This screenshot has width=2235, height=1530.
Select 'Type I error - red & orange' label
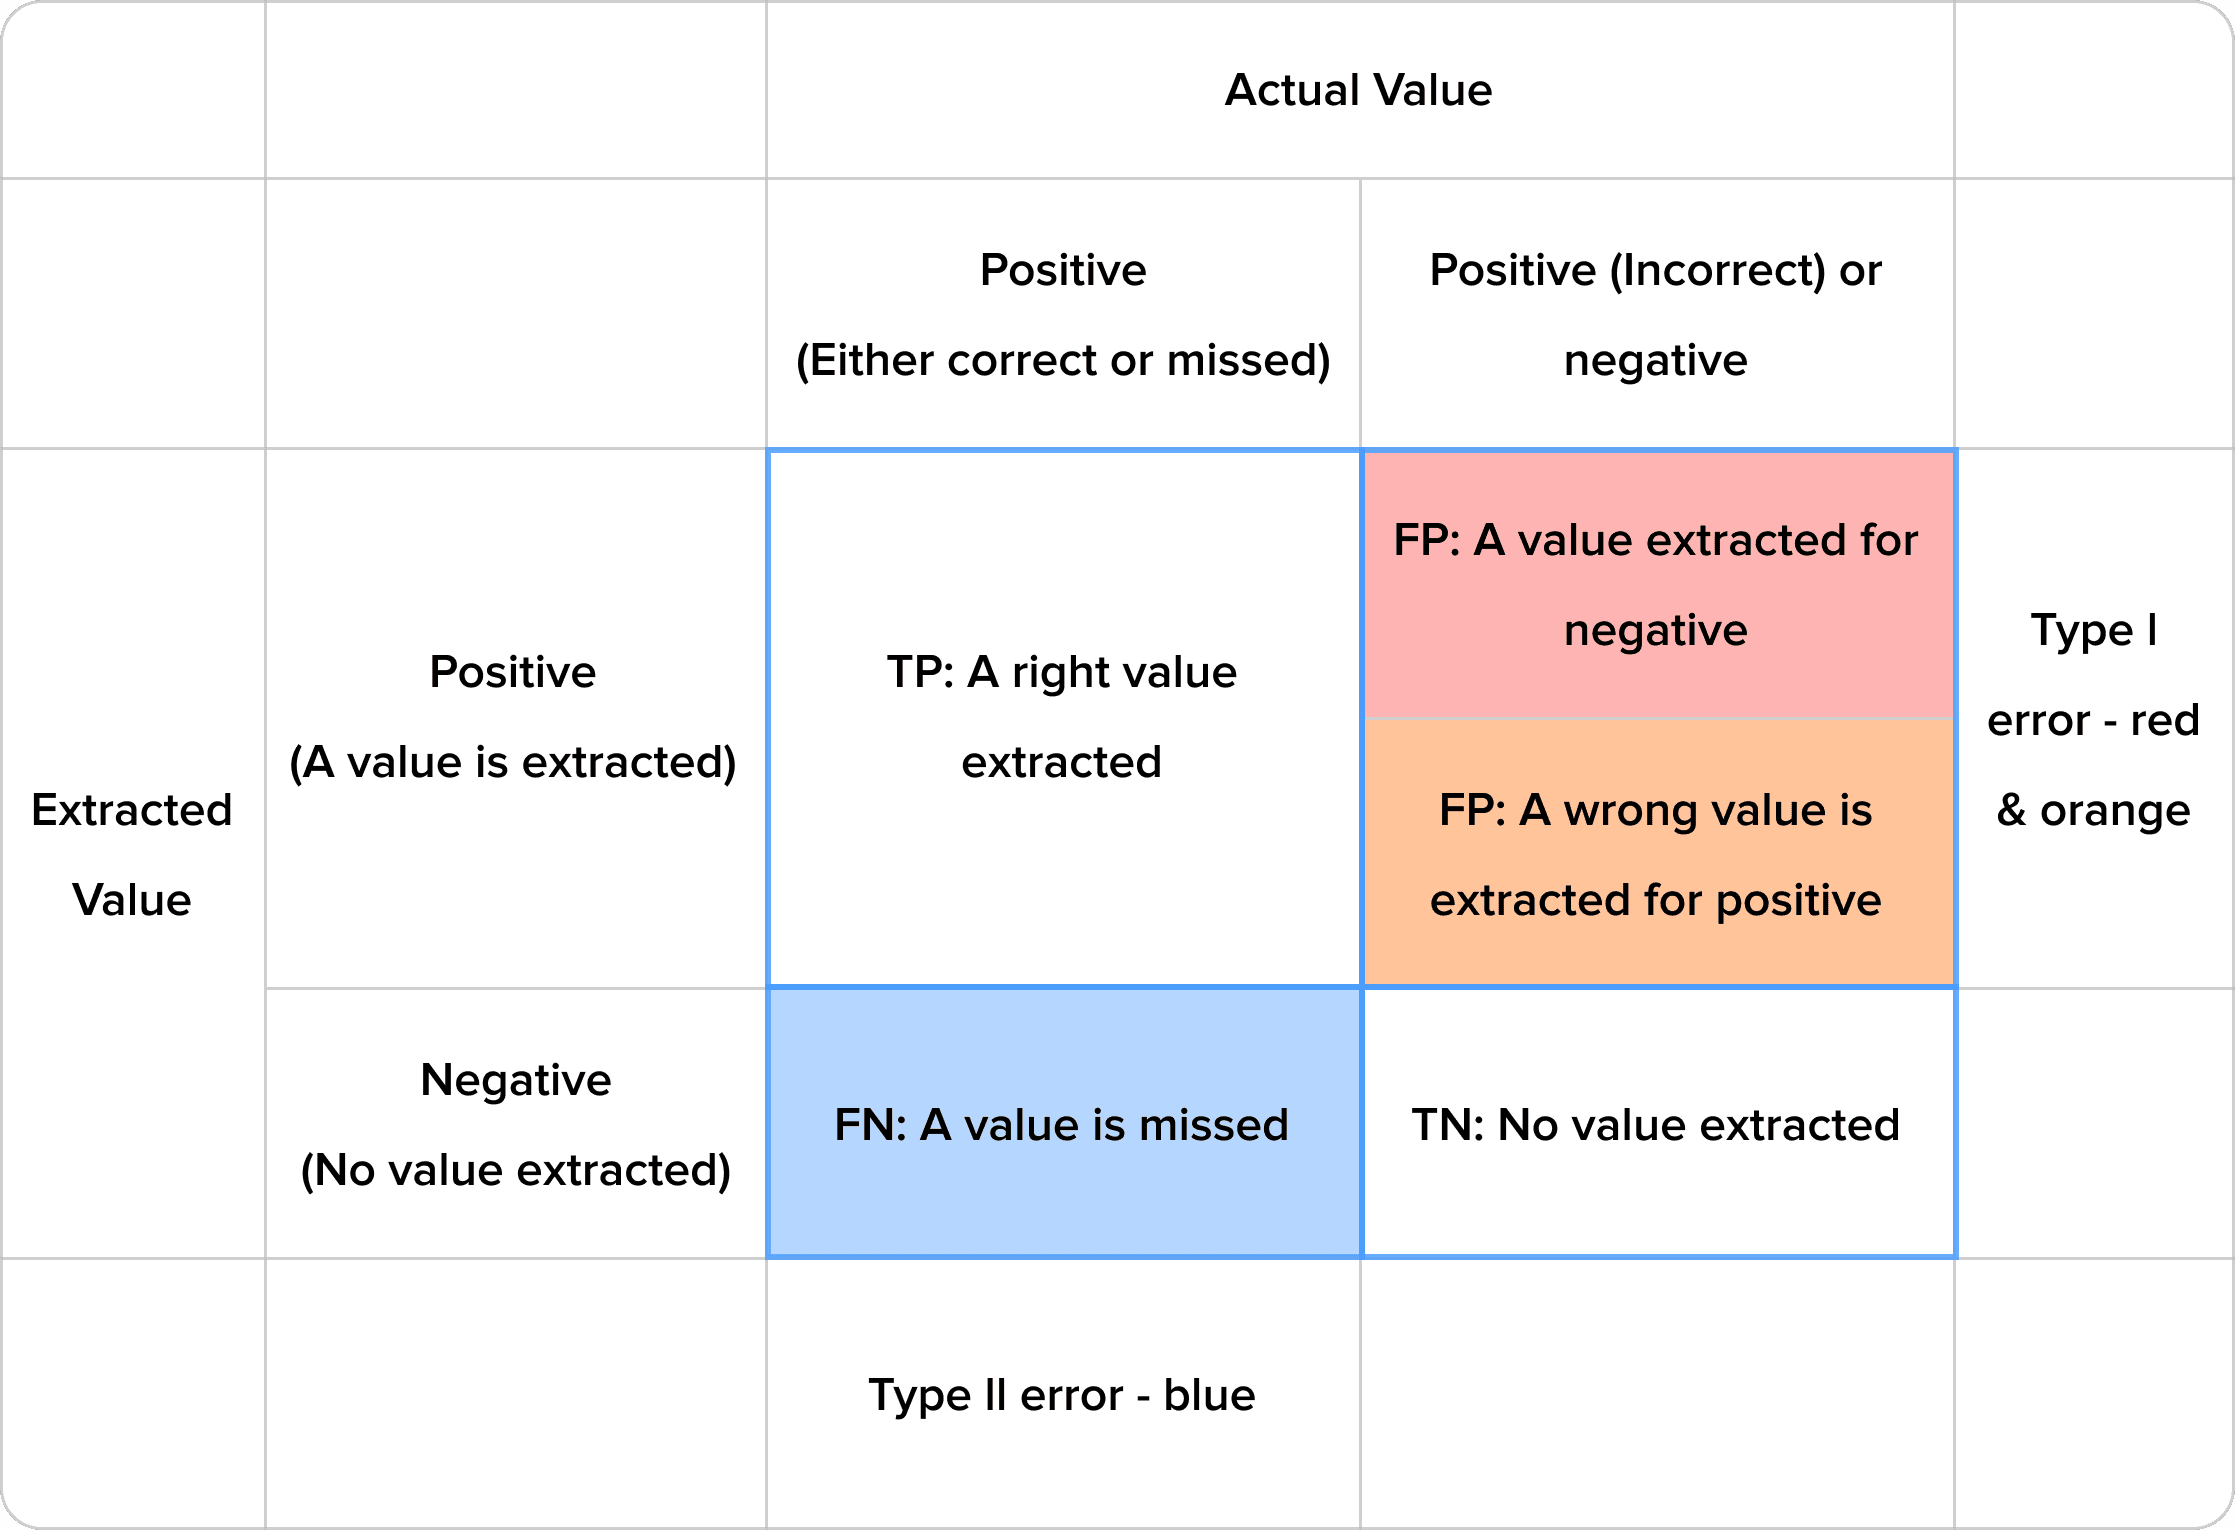click(x=2093, y=719)
